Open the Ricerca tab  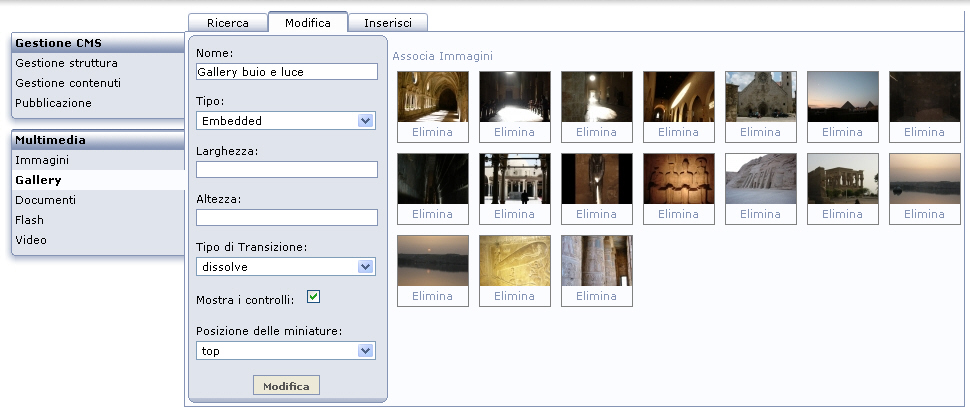coord(228,23)
